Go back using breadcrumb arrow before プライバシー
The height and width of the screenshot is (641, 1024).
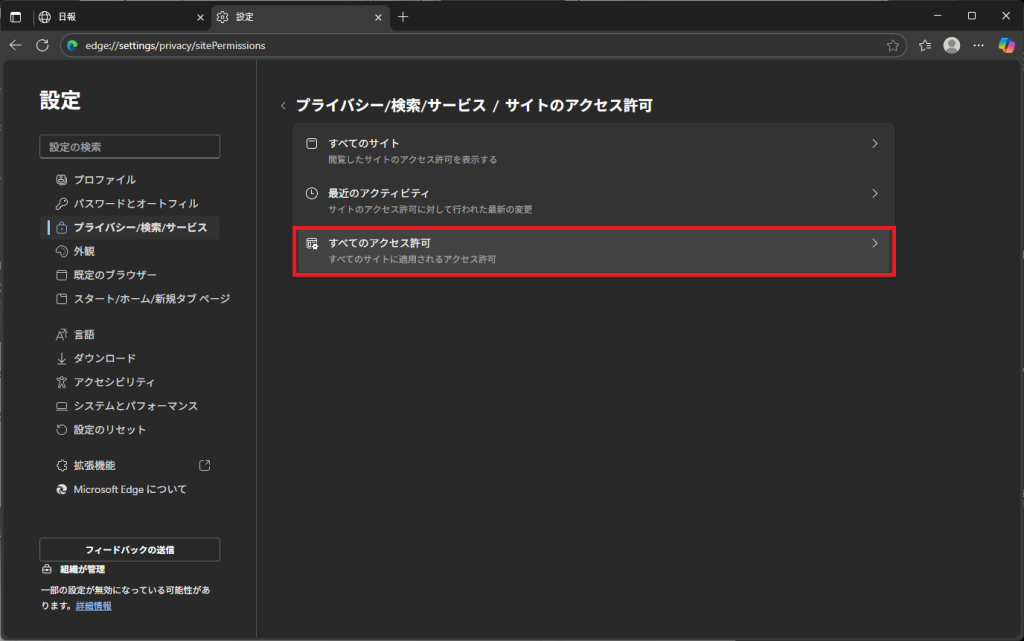(283, 106)
